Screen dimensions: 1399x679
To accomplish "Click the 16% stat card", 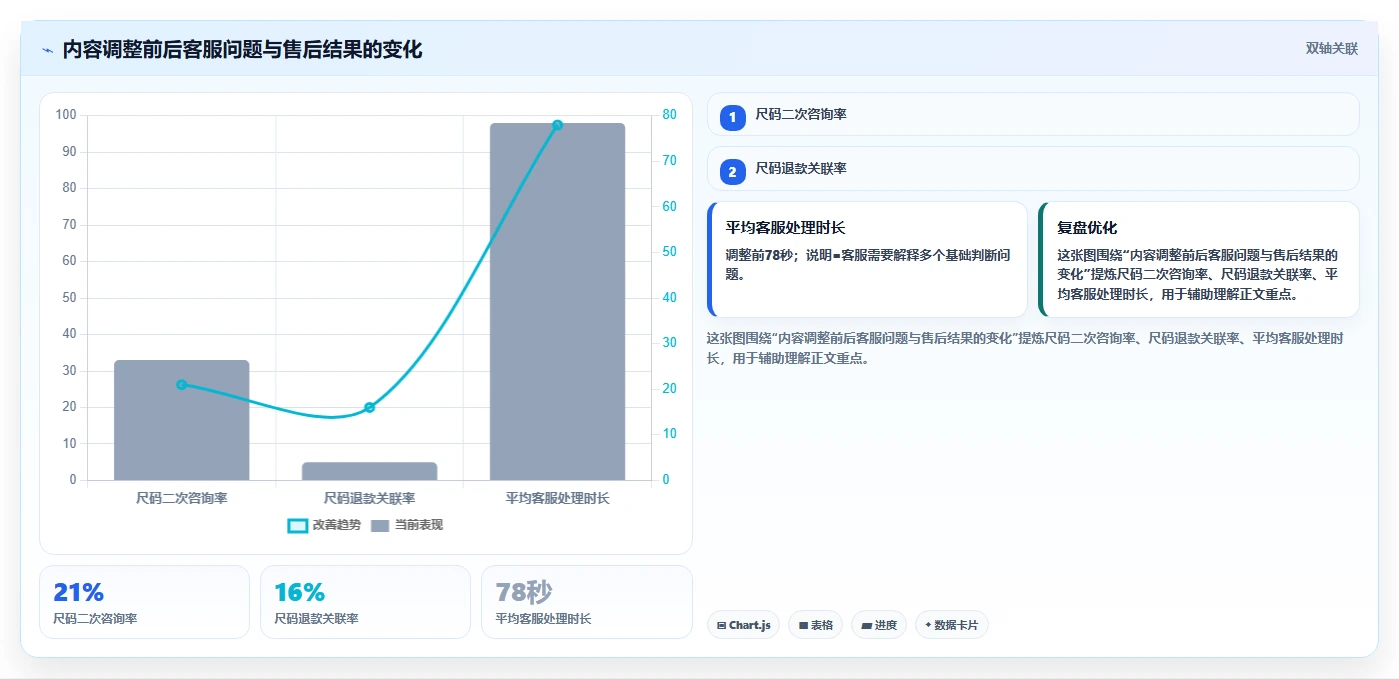I will 365,602.
